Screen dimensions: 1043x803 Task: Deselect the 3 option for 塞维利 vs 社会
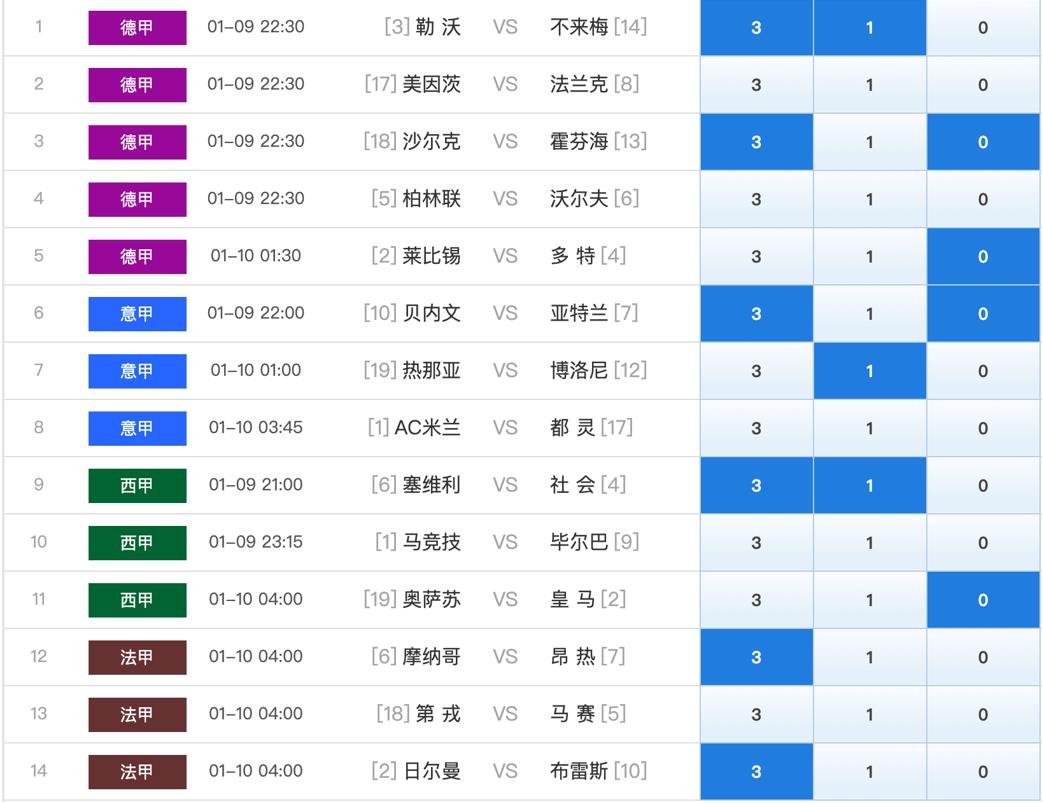tap(756, 485)
